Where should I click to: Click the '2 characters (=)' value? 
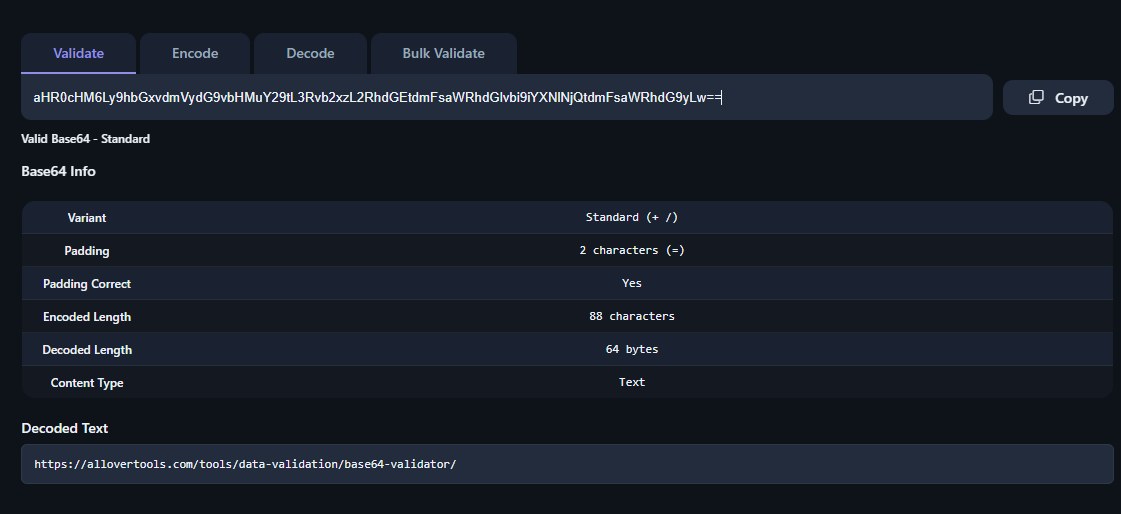point(632,250)
